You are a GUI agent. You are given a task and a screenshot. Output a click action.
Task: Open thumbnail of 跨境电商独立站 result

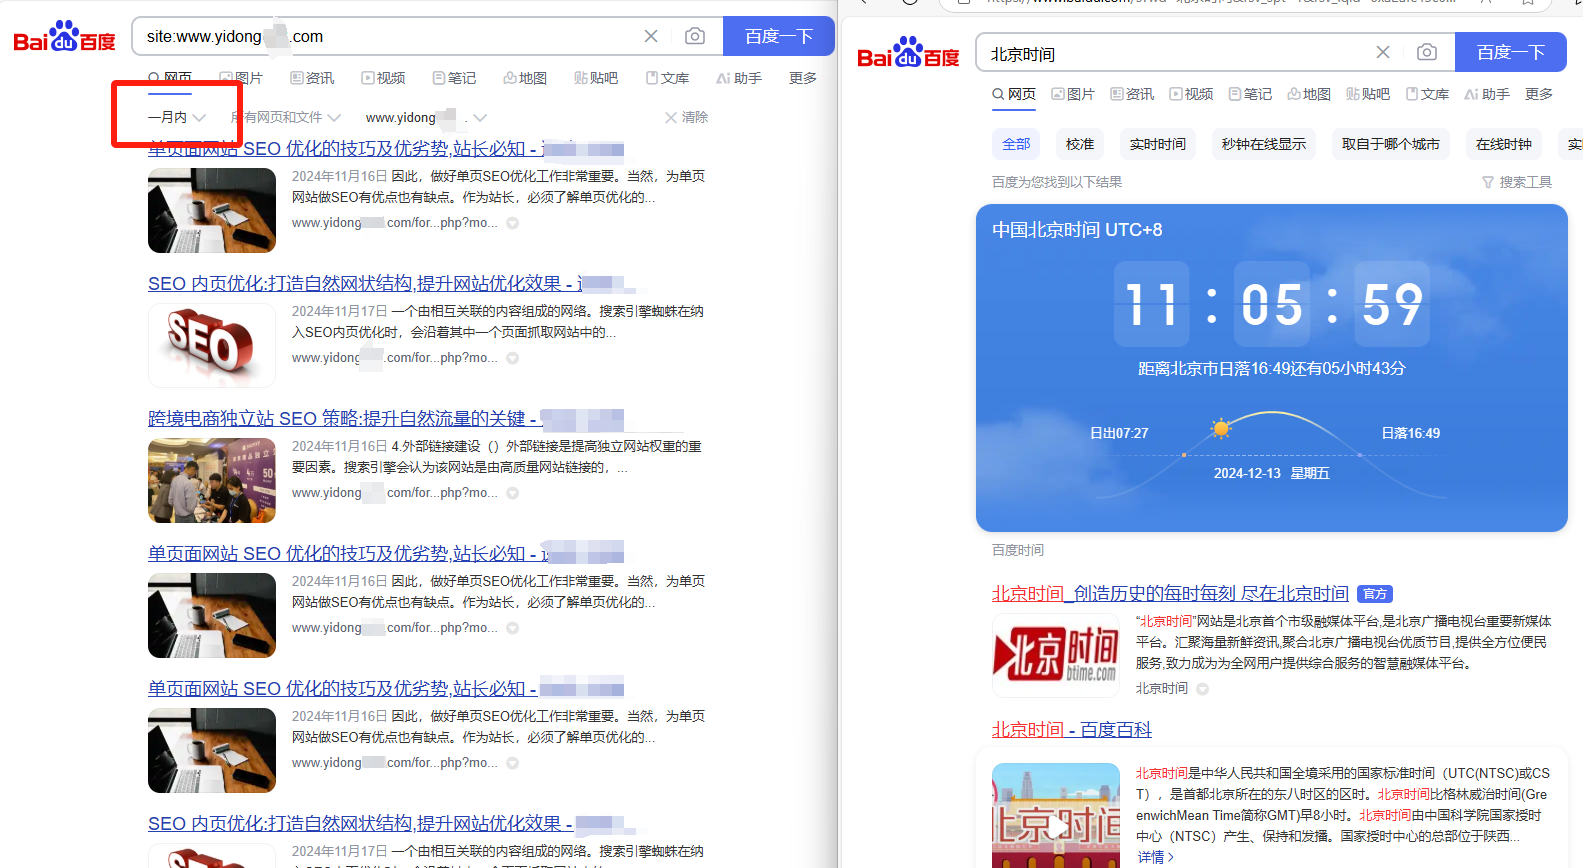click(212, 480)
